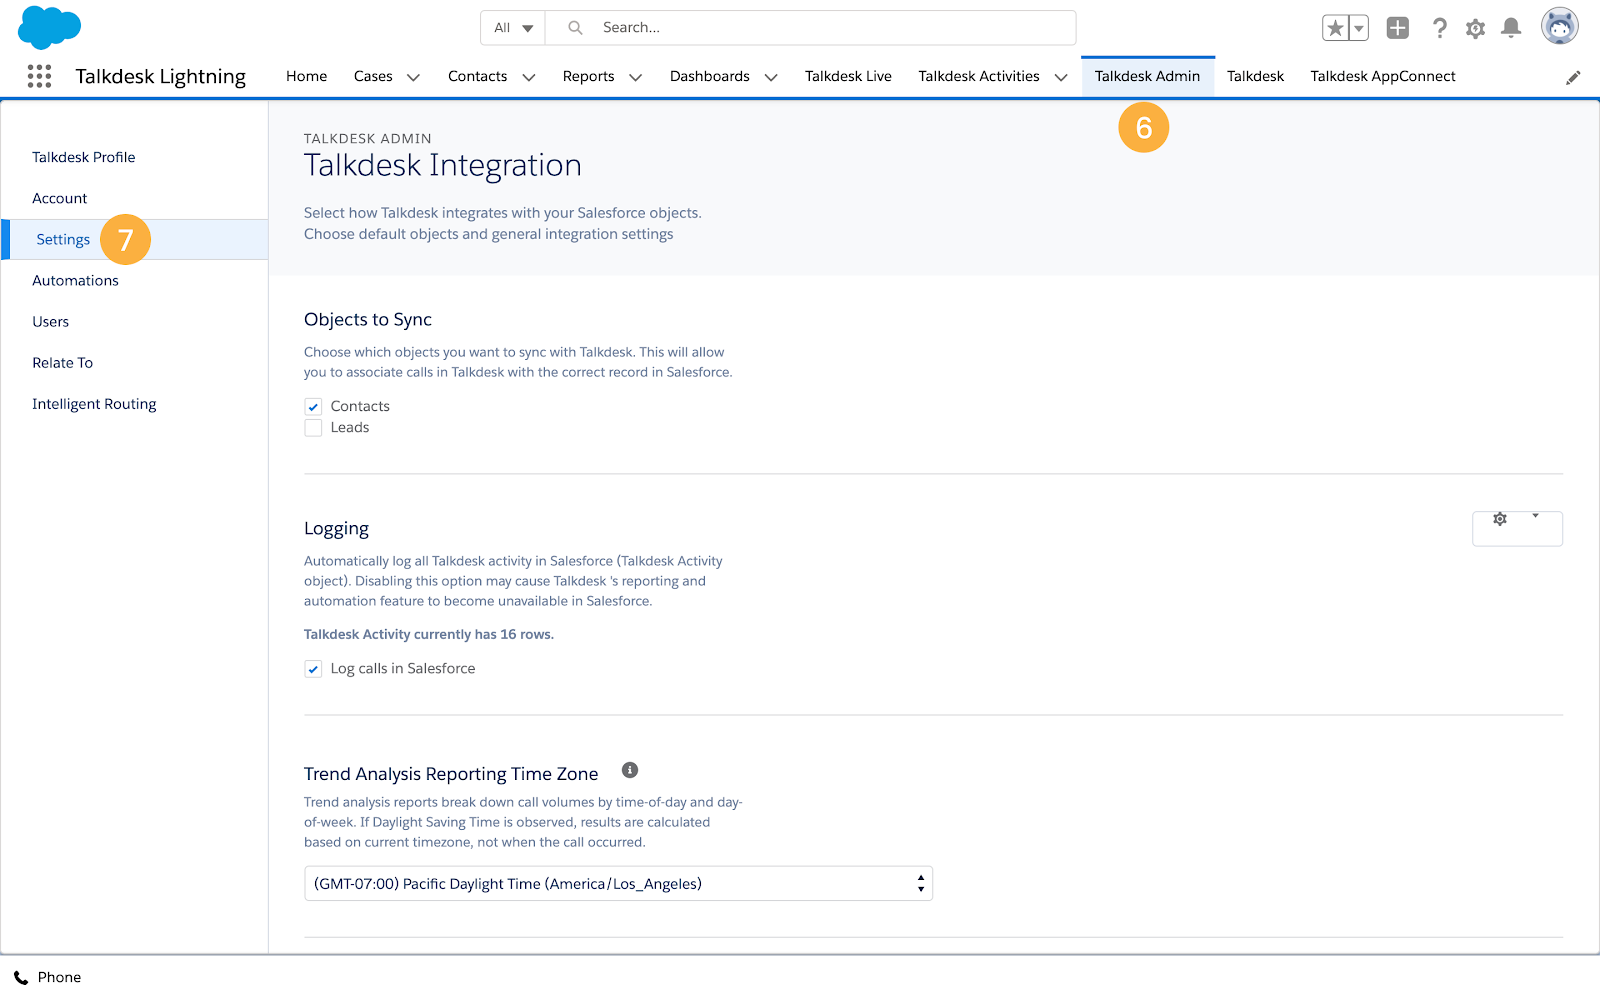
Task: Uncheck the Contacts sync checkbox
Action: click(313, 407)
